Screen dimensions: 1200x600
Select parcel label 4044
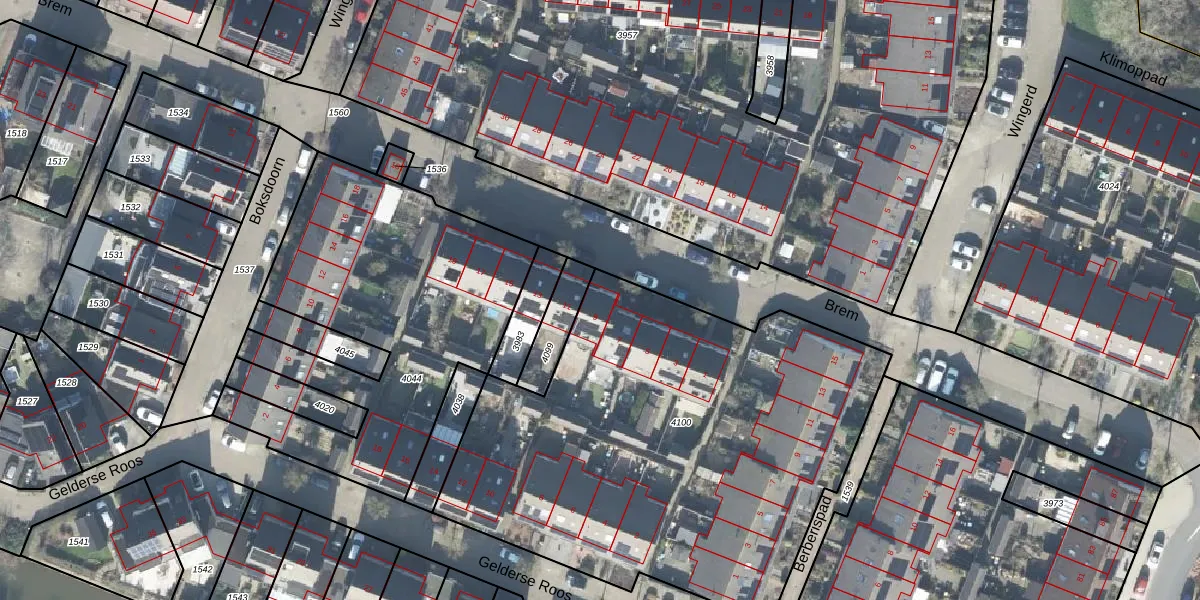(x=411, y=379)
